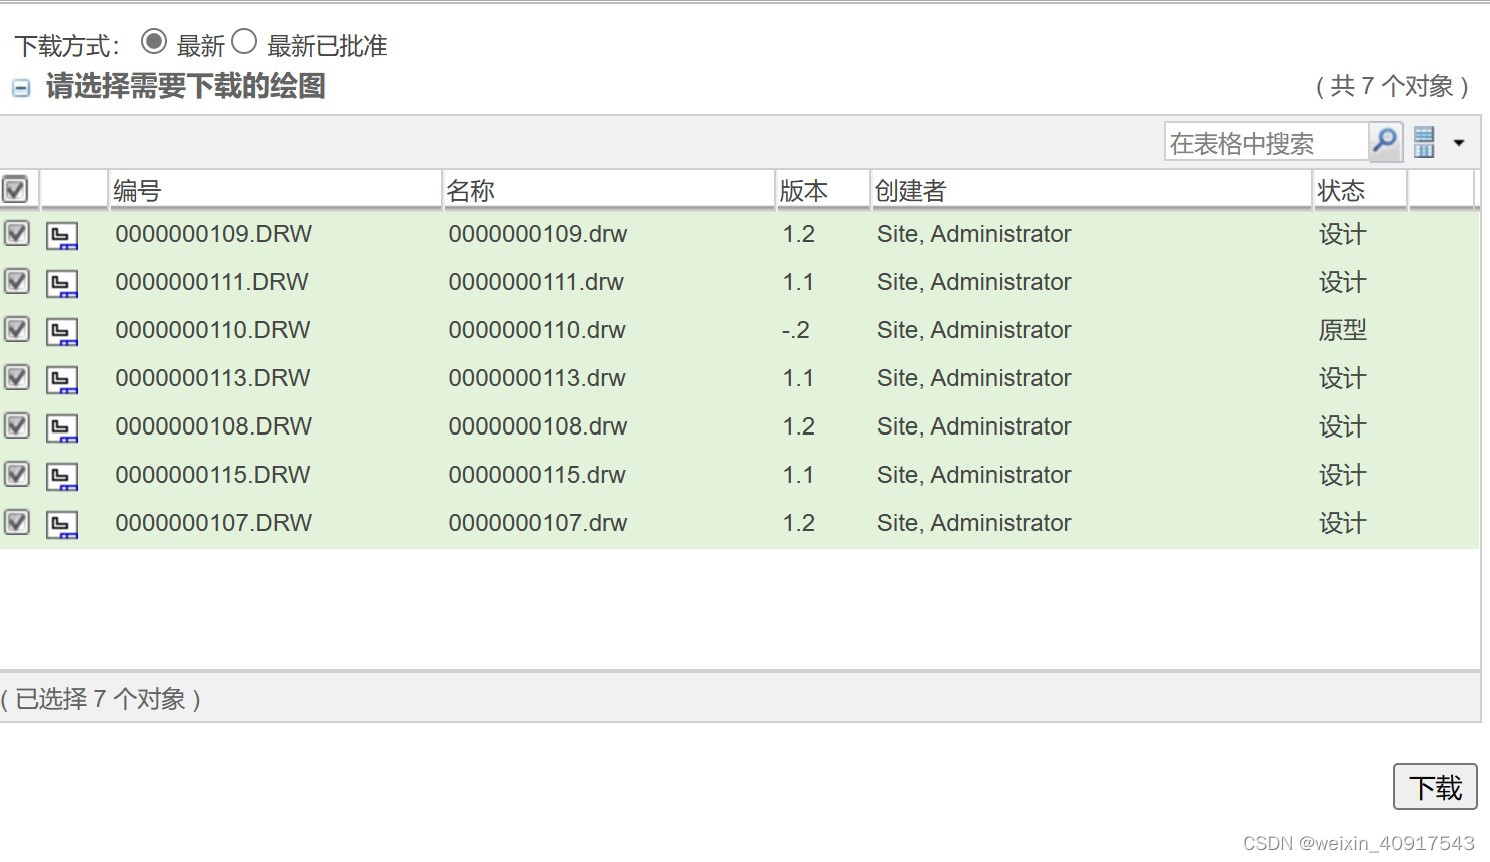
Task: Click number cell 0000000107.DRW
Action: point(214,523)
